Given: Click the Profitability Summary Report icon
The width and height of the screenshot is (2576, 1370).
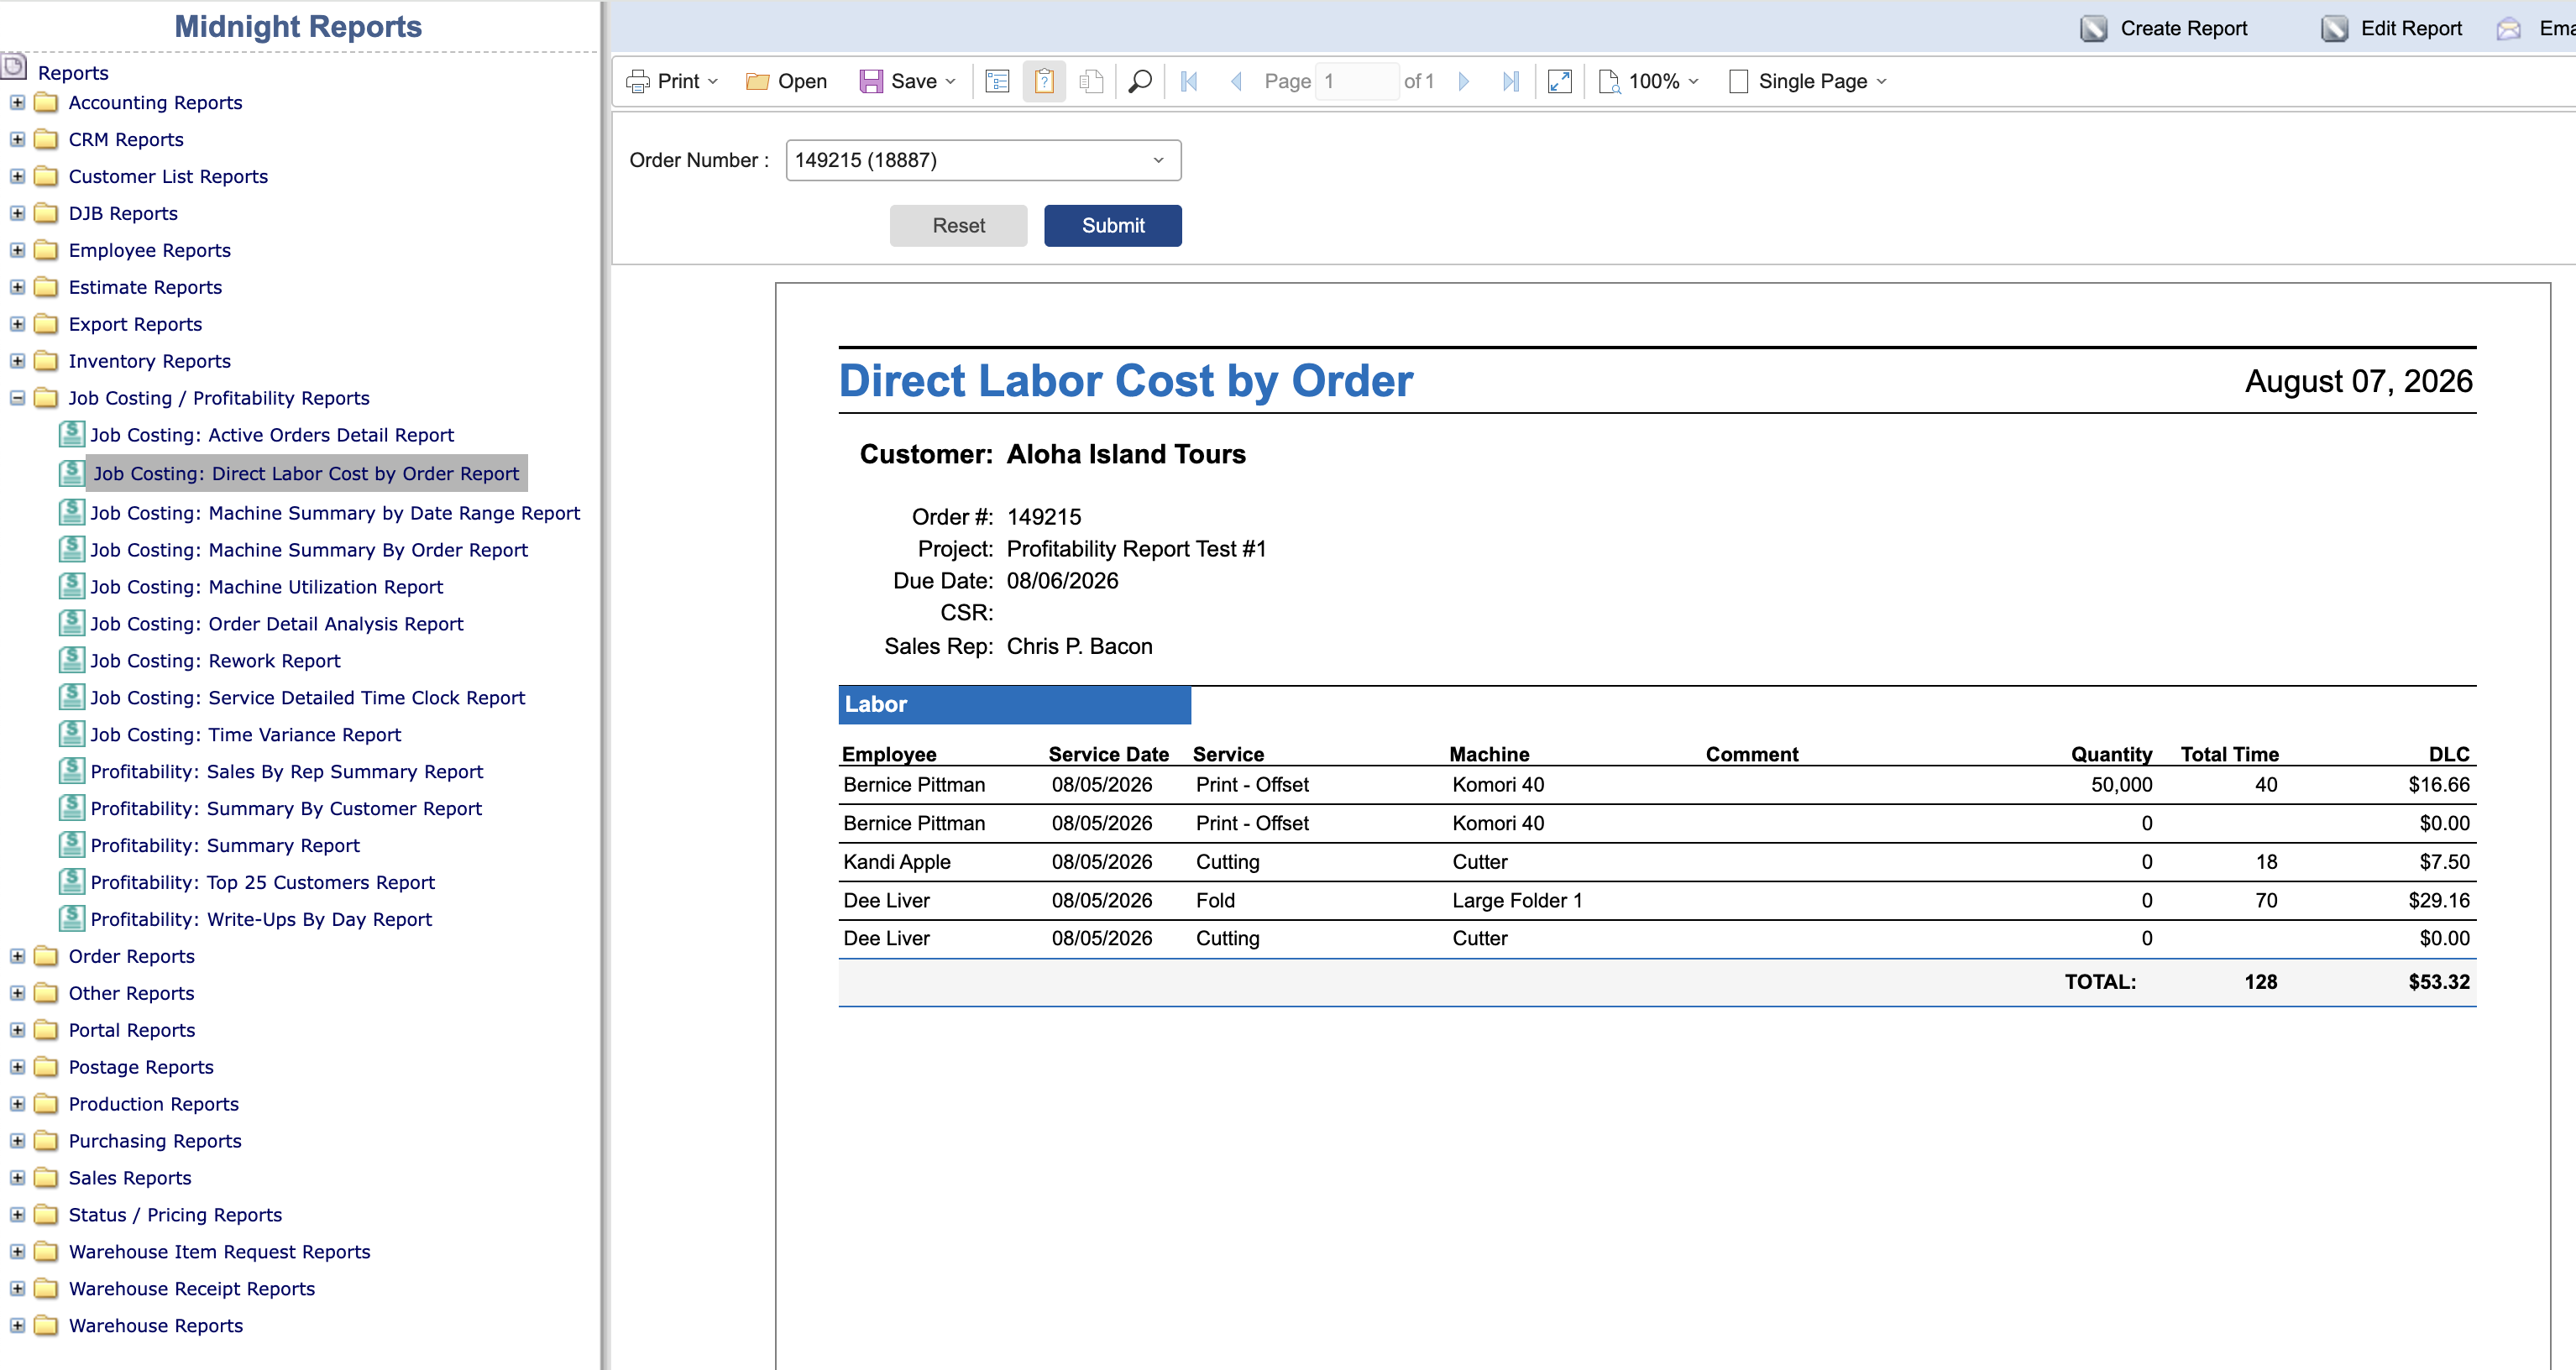Looking at the screenshot, I should pyautogui.click(x=71, y=845).
